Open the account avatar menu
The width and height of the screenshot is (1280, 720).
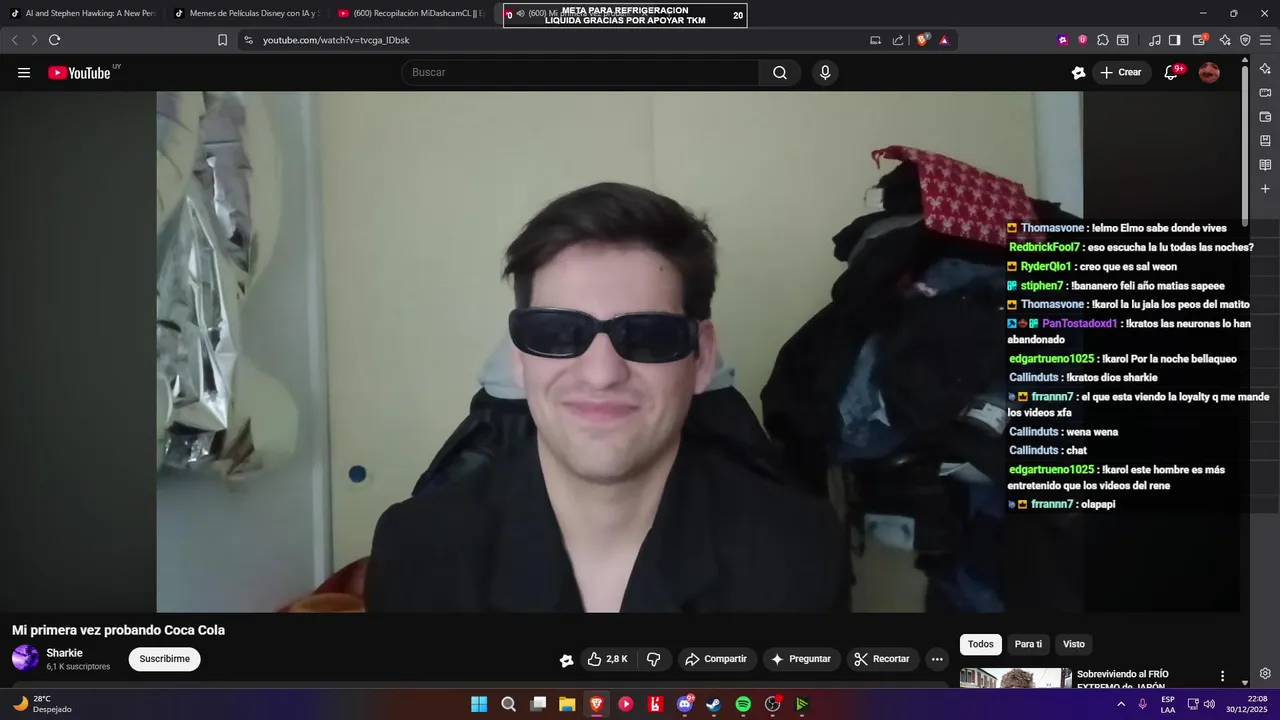click(1209, 72)
